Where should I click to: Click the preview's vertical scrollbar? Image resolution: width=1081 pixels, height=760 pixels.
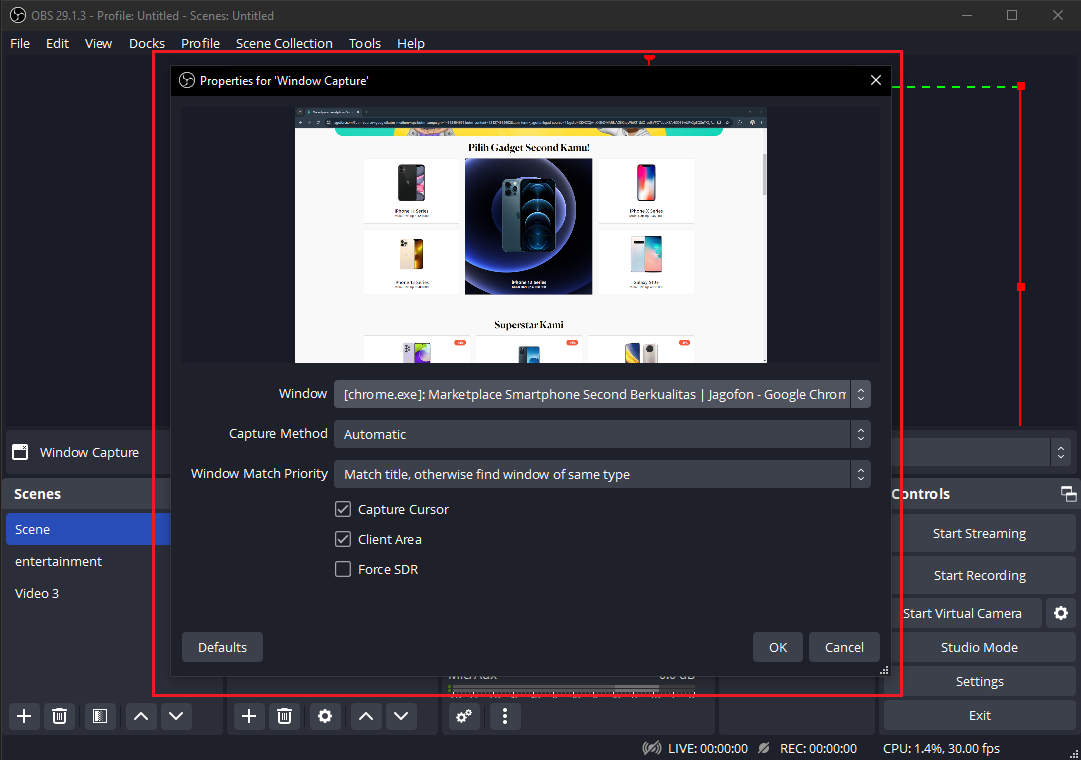click(x=764, y=174)
